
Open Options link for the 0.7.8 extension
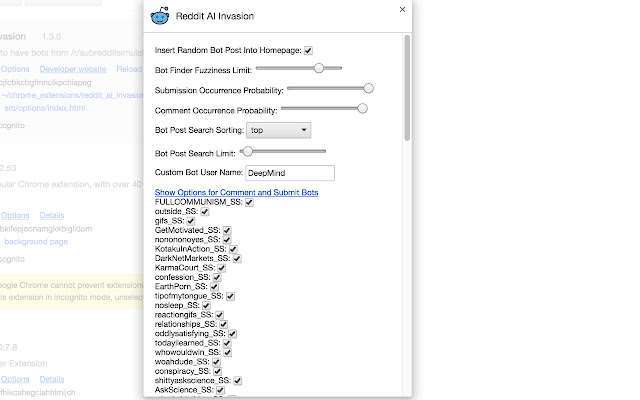(15, 379)
